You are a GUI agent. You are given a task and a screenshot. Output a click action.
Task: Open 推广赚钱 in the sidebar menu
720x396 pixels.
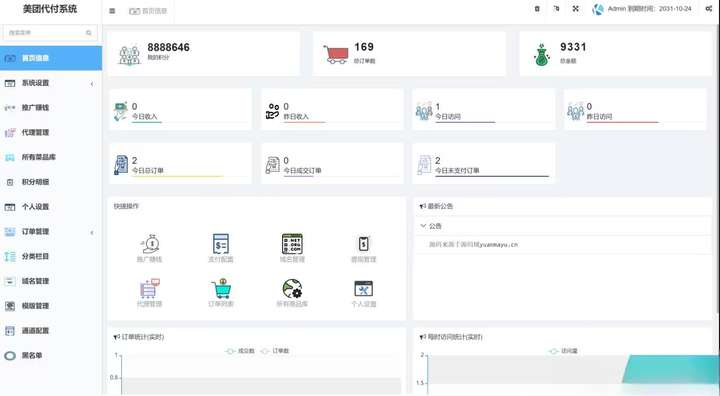(51, 107)
